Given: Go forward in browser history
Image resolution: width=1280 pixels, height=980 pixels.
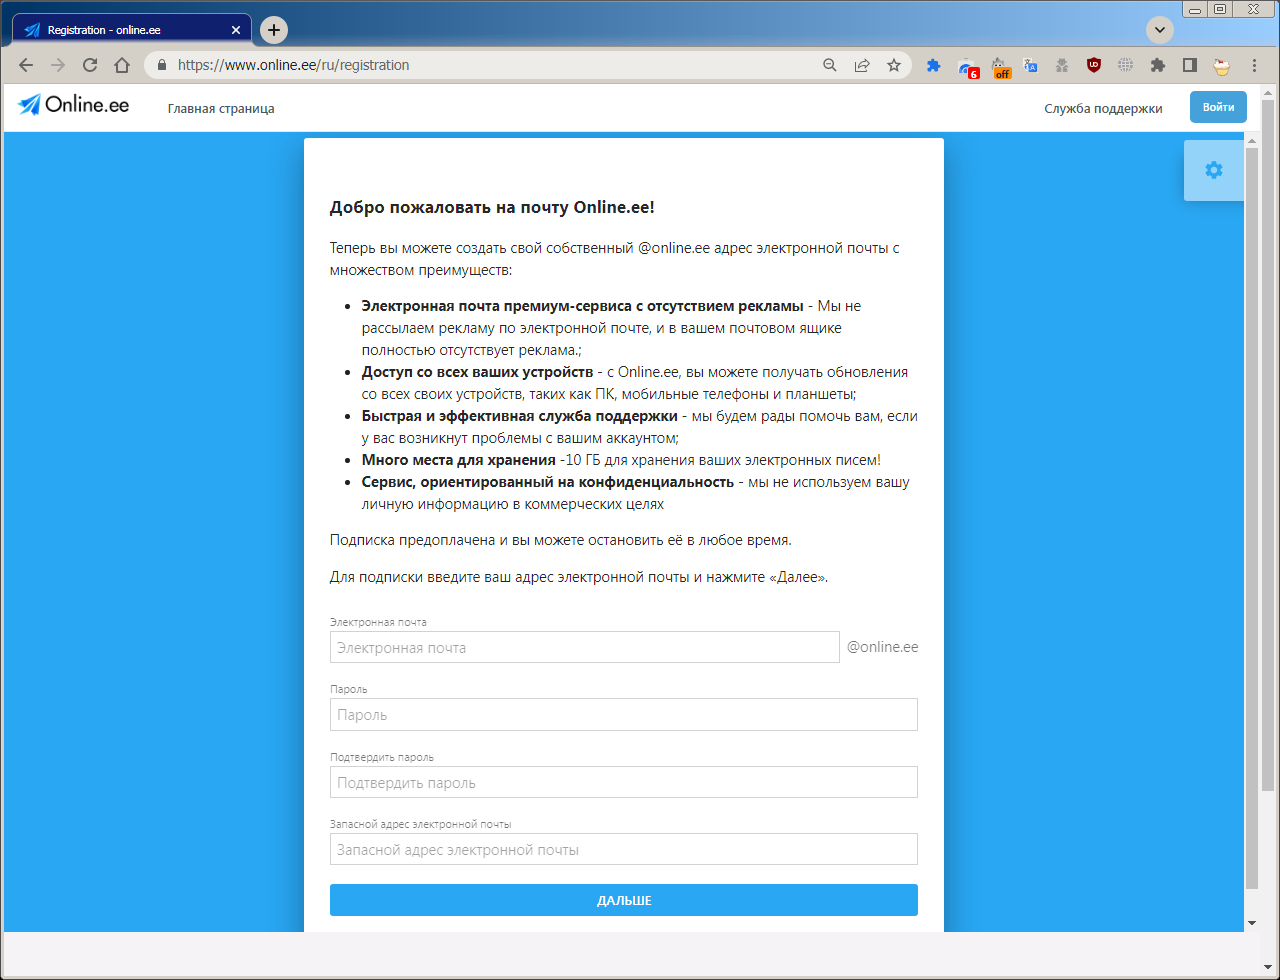Looking at the screenshot, I should point(58,65).
